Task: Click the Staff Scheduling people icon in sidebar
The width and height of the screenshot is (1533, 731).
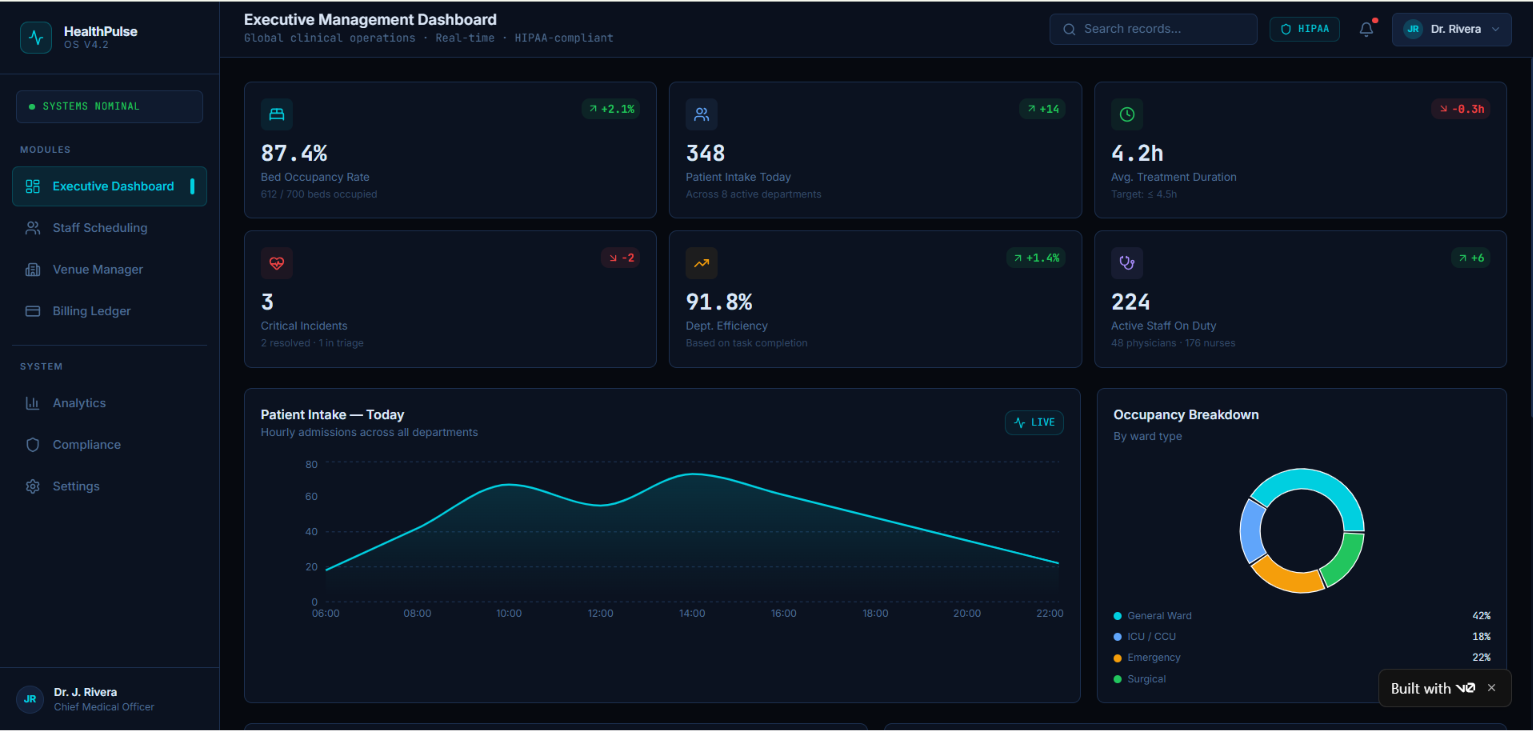Action: click(33, 228)
